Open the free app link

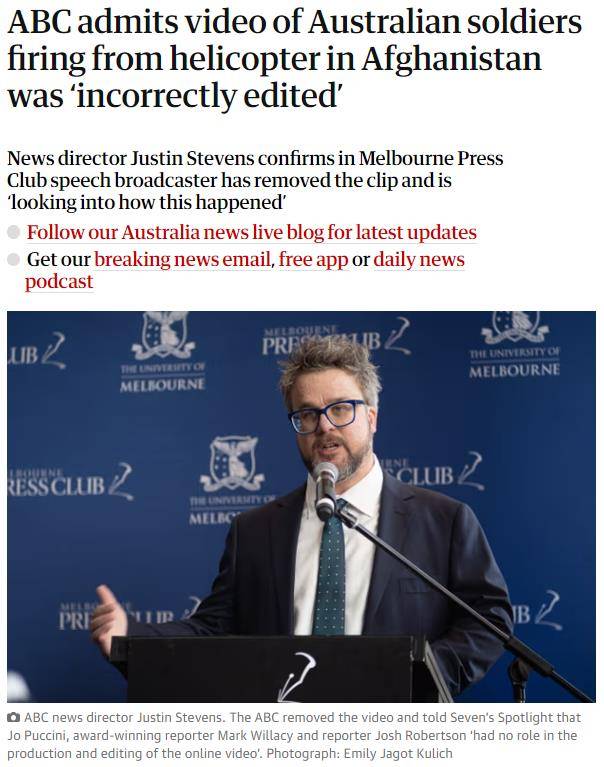point(313,259)
